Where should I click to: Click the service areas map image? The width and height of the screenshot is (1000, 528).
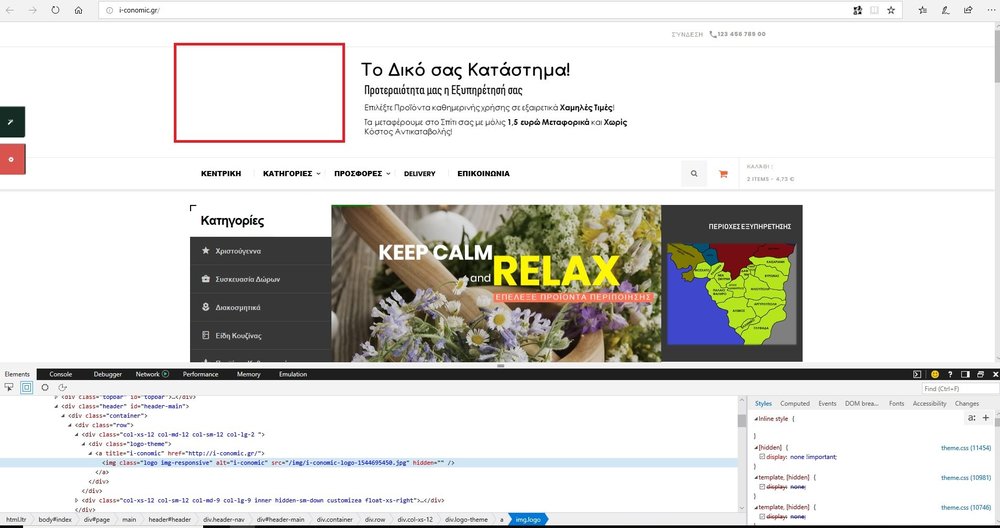732,294
